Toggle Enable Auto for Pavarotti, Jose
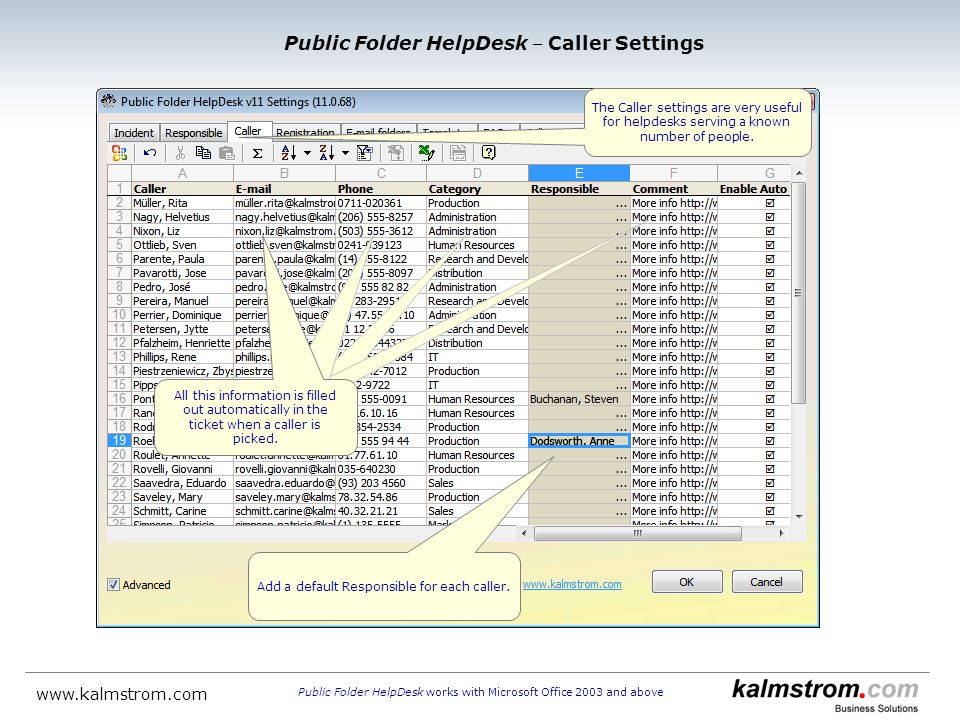This screenshot has width=960, height=720. [770, 273]
